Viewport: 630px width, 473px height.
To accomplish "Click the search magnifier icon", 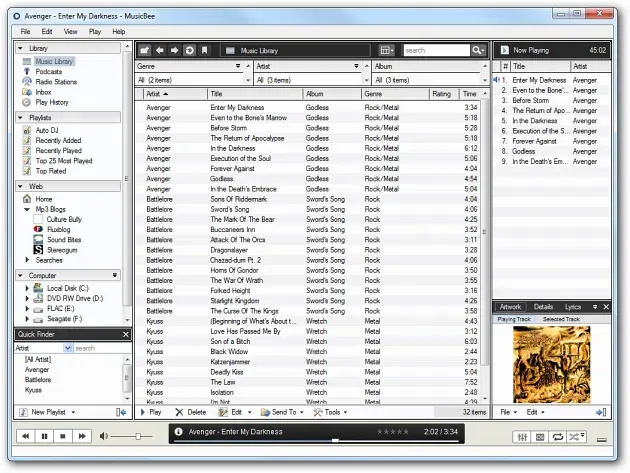I will click(x=478, y=50).
